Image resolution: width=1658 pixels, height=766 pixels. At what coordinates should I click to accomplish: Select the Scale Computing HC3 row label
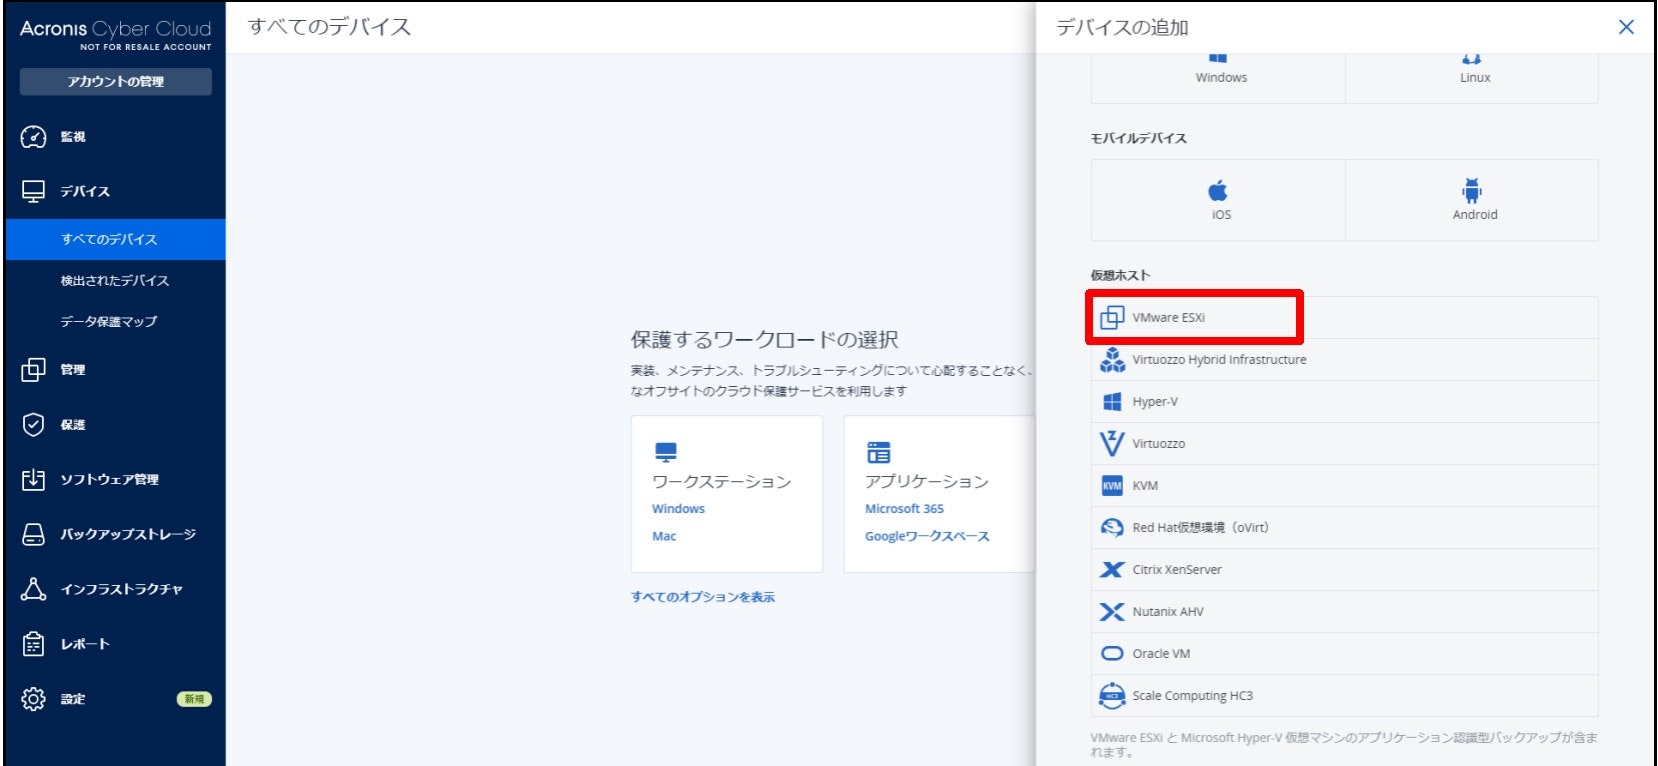pos(1192,696)
